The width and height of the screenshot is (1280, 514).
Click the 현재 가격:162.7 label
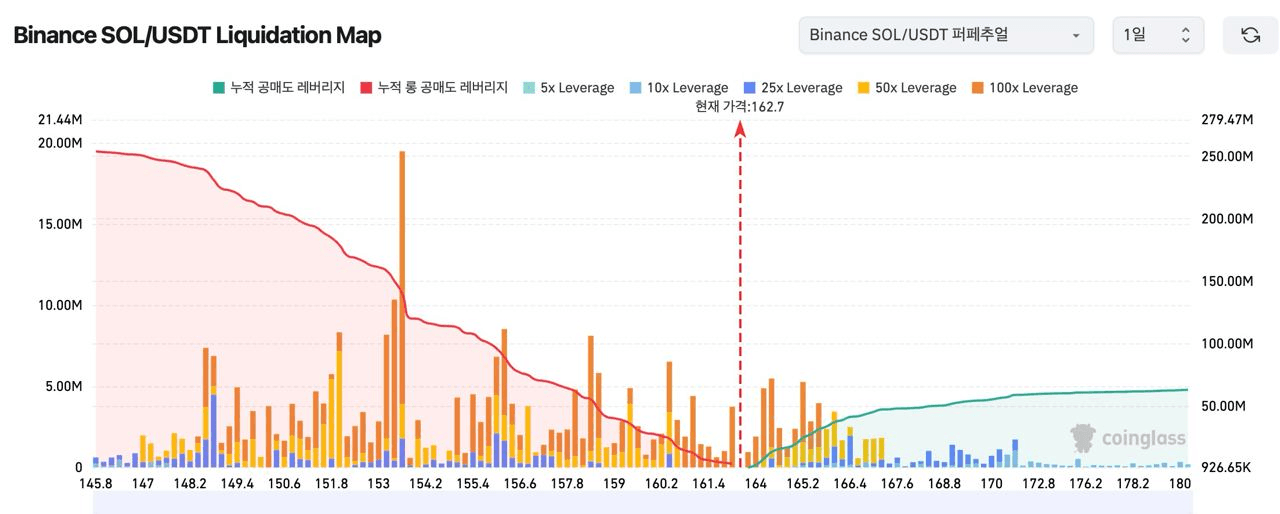740,106
